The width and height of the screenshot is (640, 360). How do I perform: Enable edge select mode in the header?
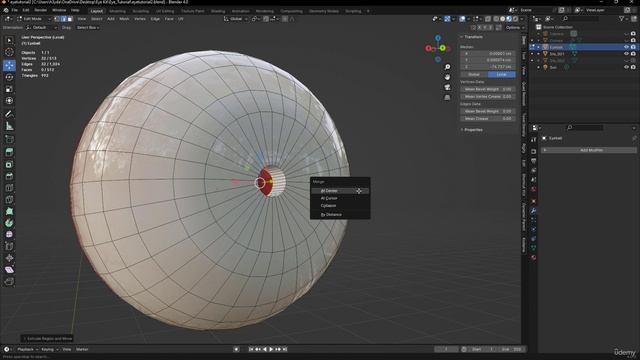click(64, 19)
